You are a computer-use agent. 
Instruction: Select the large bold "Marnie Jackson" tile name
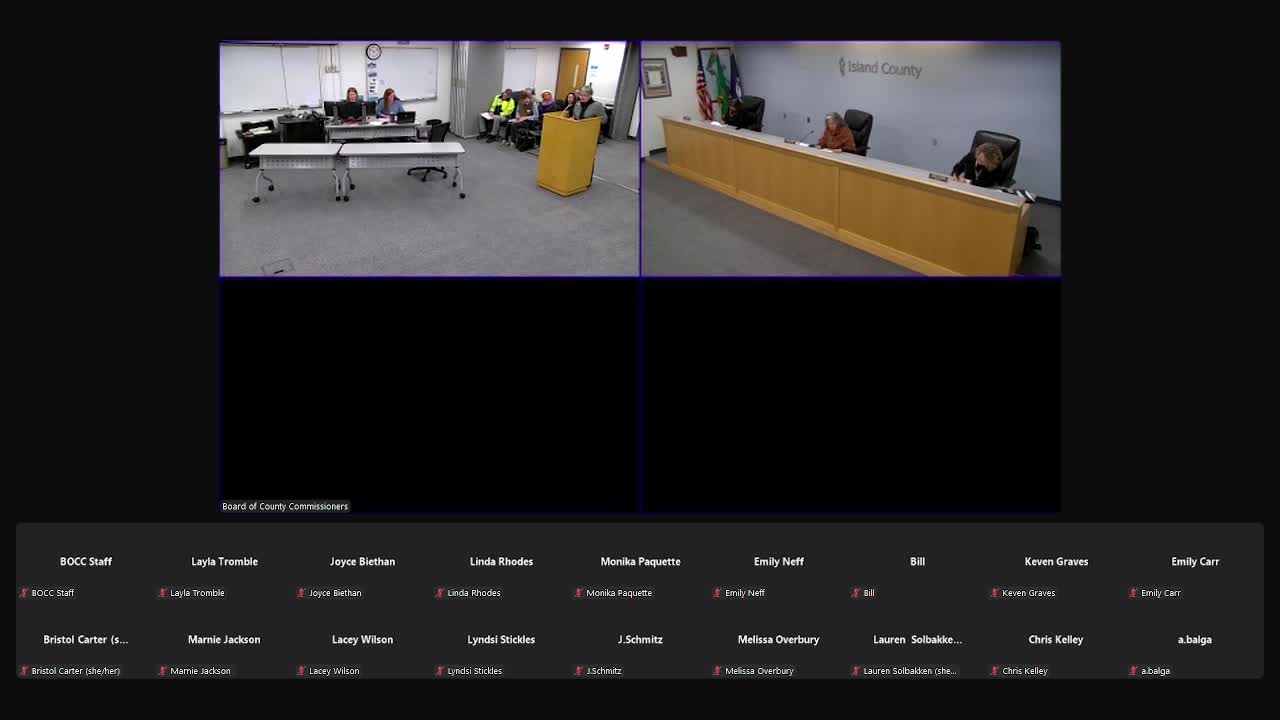point(224,640)
